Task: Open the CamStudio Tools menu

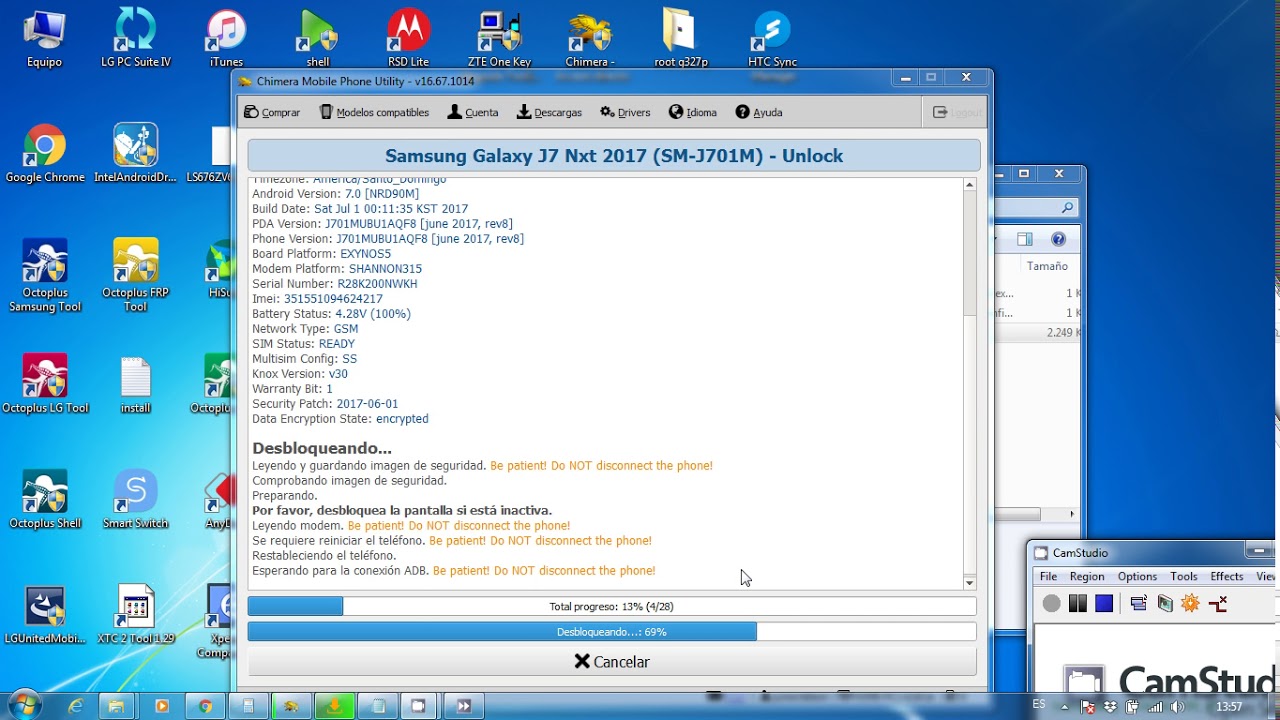Action: (x=1184, y=576)
